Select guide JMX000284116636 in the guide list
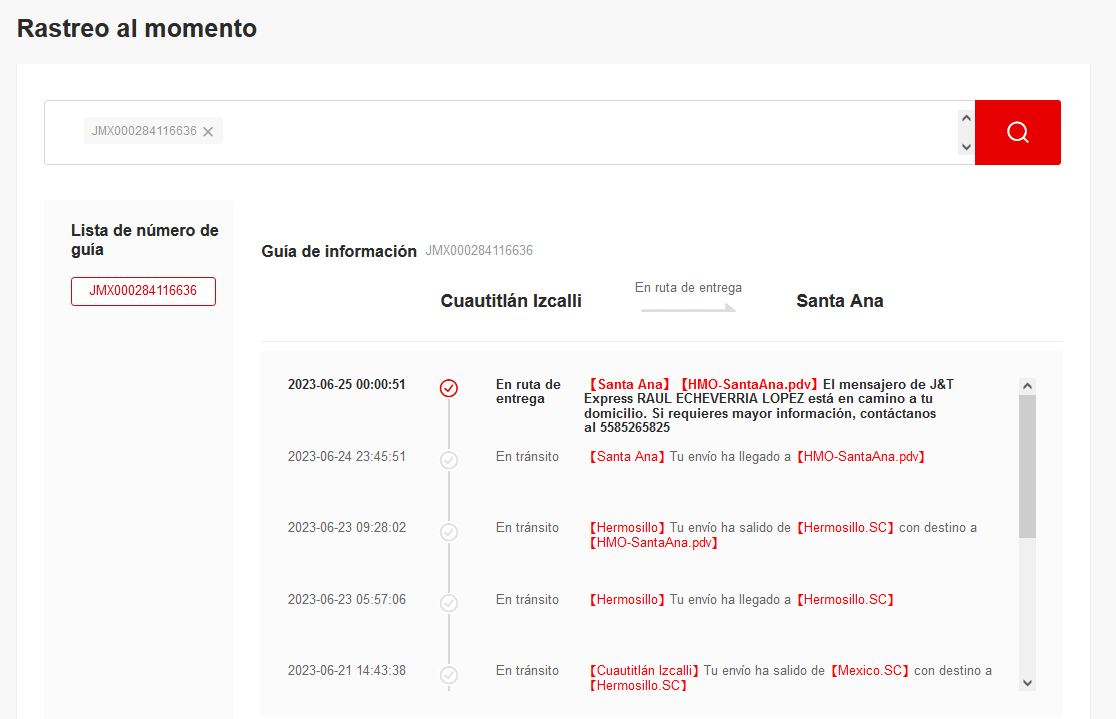 click(143, 291)
